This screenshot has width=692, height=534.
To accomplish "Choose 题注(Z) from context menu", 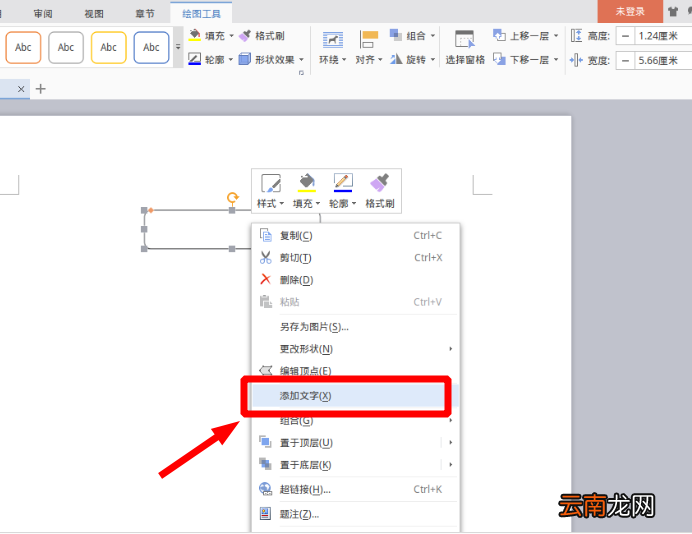I will [356, 514].
